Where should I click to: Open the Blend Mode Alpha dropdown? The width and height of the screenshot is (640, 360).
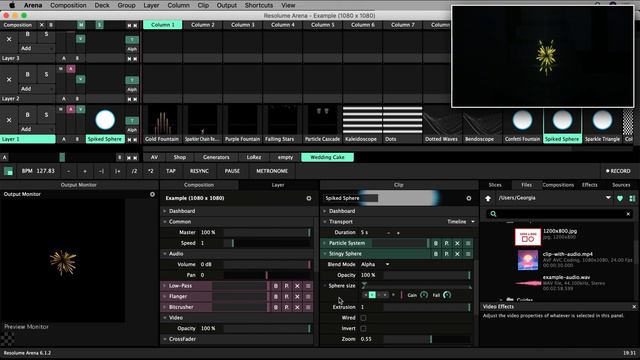(375, 264)
